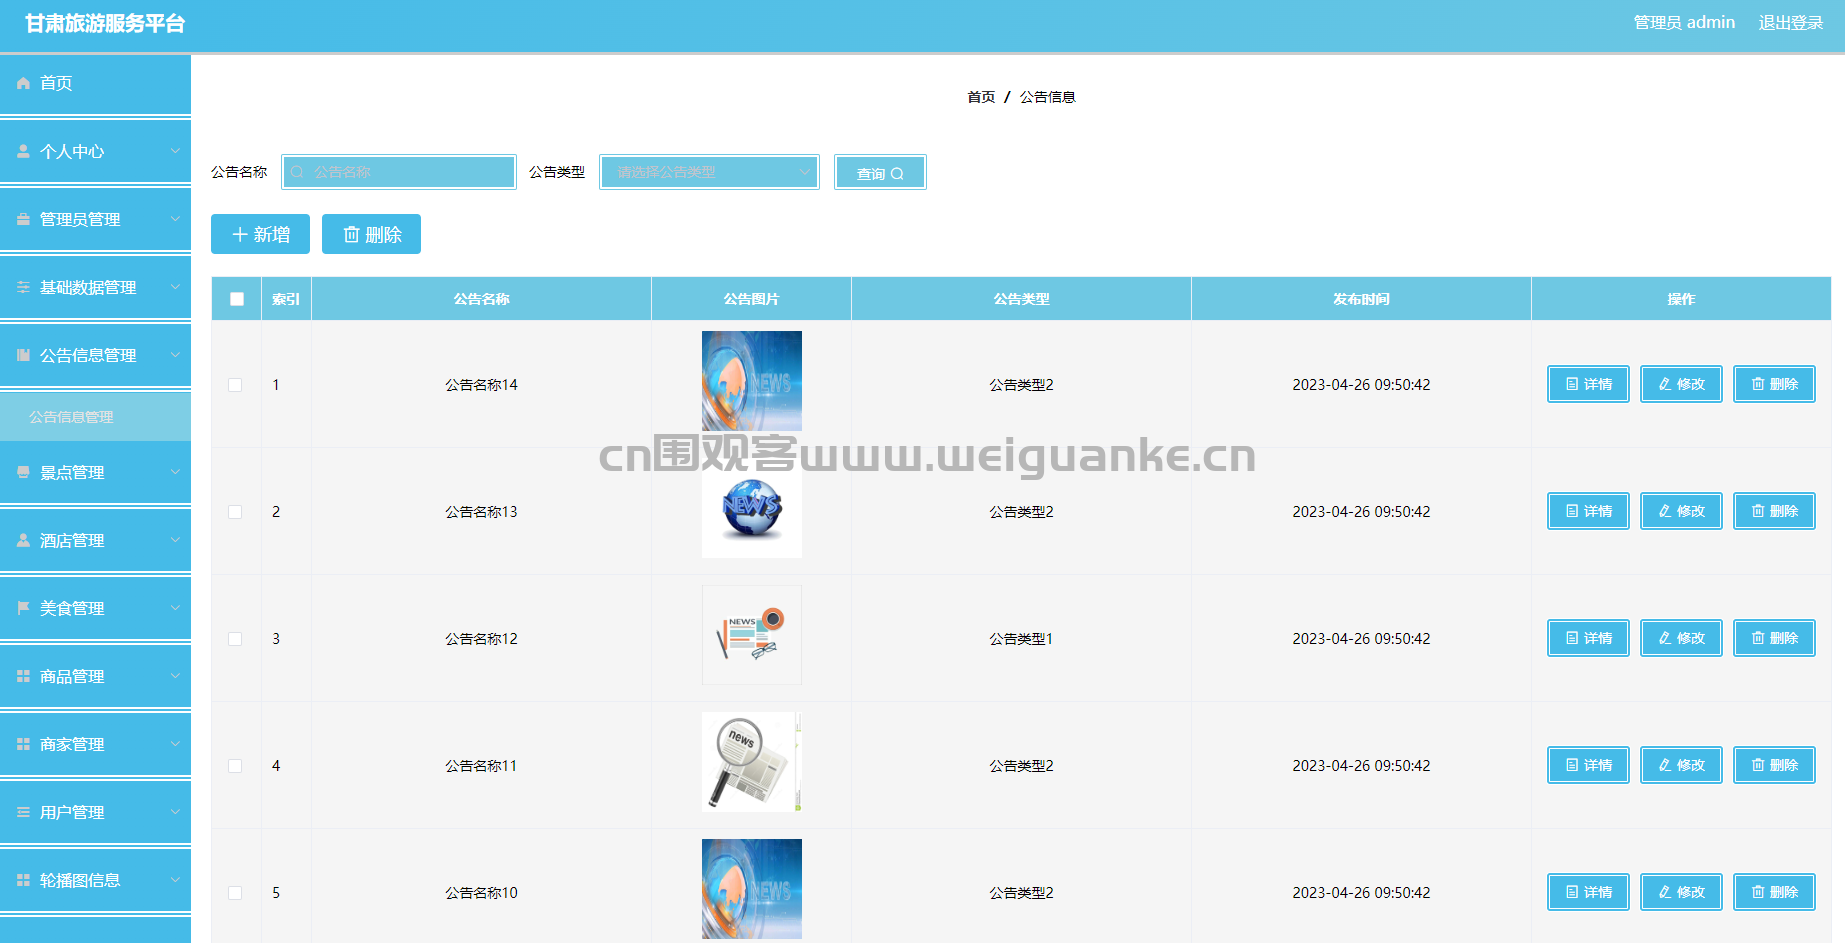The height and width of the screenshot is (943, 1845).
Task: Click the grid icon next to 商品管理
Action: pyautogui.click(x=23, y=676)
